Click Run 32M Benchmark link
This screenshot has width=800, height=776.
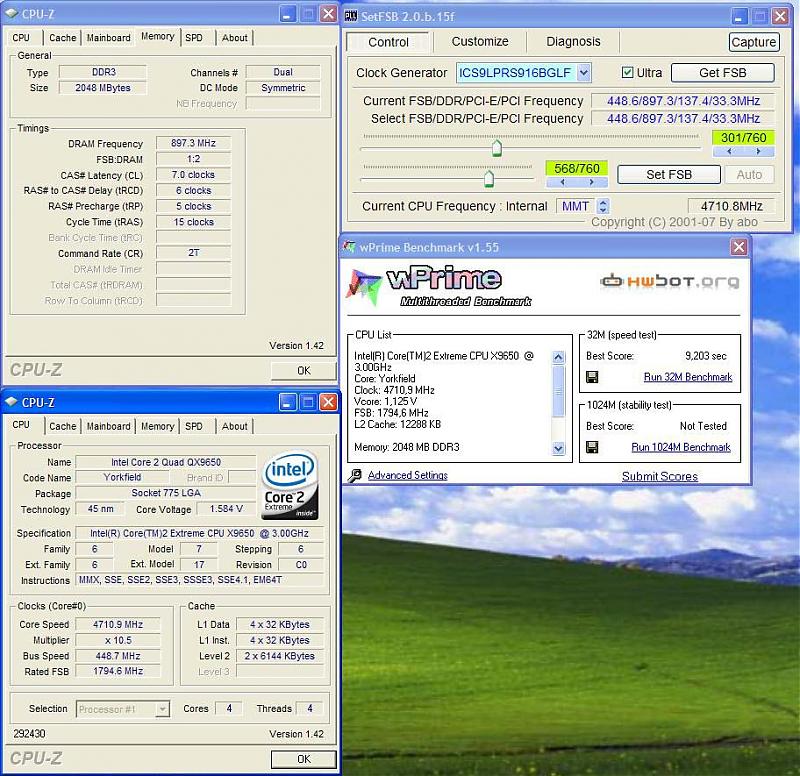pyautogui.click(x=687, y=377)
